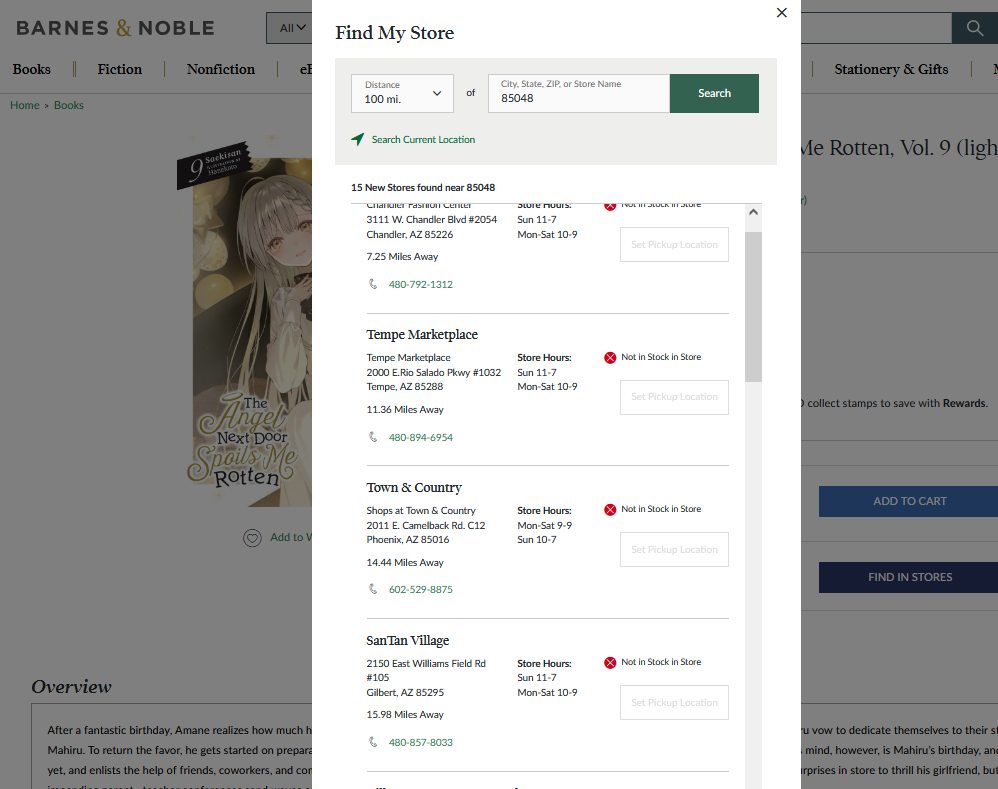The height and width of the screenshot is (789, 998).
Task: Click the store list scroll-up arrow
Action: (x=753, y=212)
